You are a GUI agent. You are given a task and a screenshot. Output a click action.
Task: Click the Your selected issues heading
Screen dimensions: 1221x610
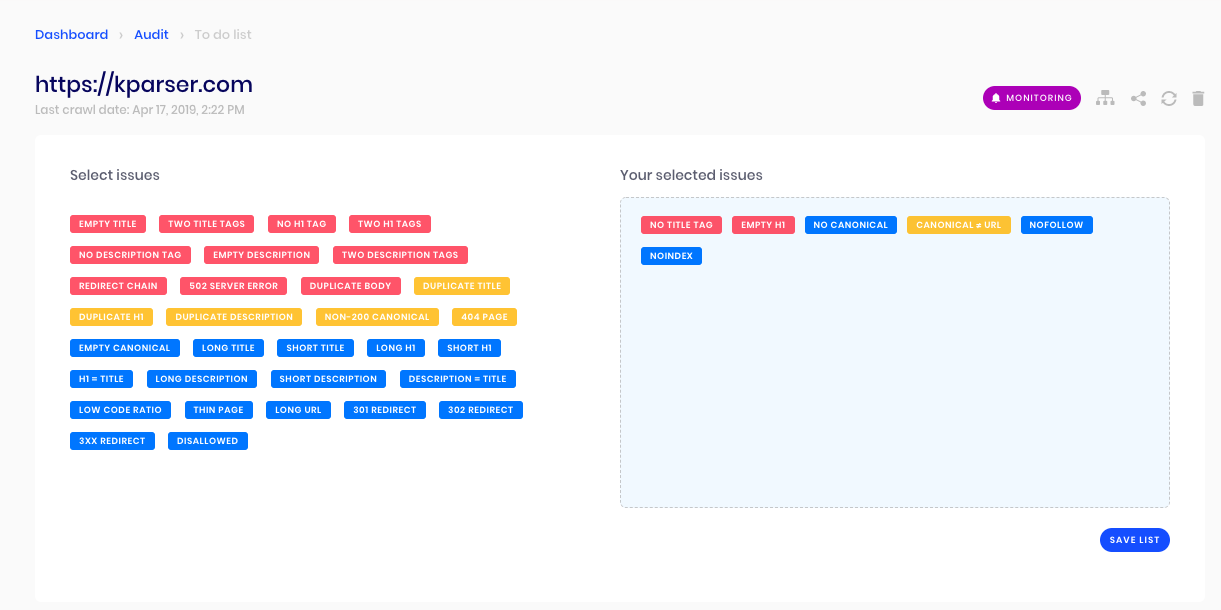coord(691,175)
